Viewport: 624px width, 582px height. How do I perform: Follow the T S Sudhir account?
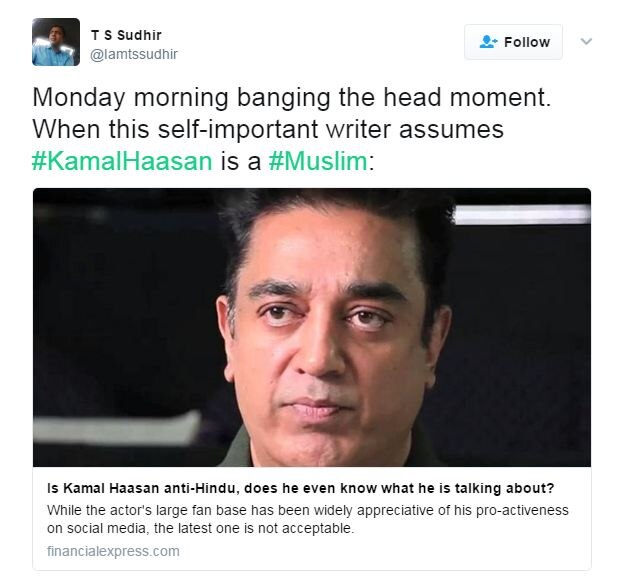point(513,42)
